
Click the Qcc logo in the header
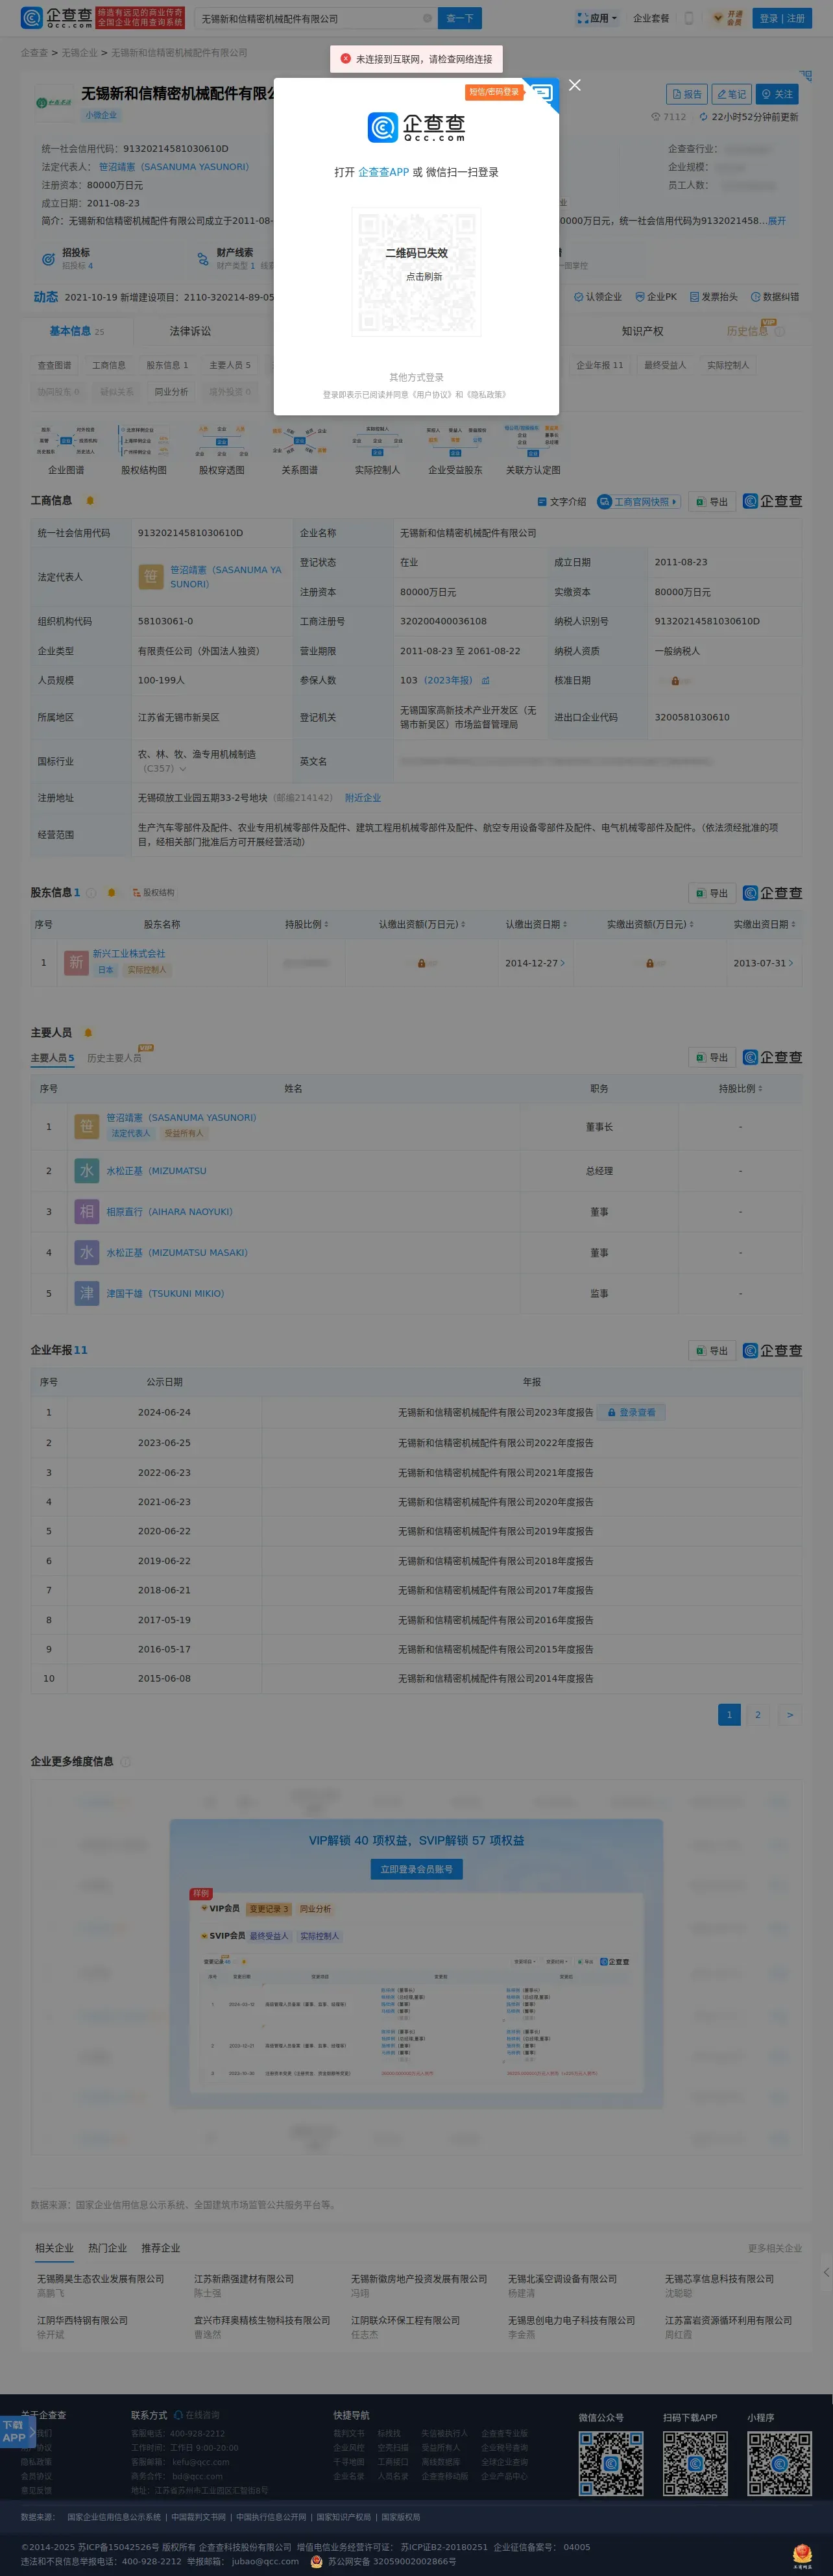point(56,18)
